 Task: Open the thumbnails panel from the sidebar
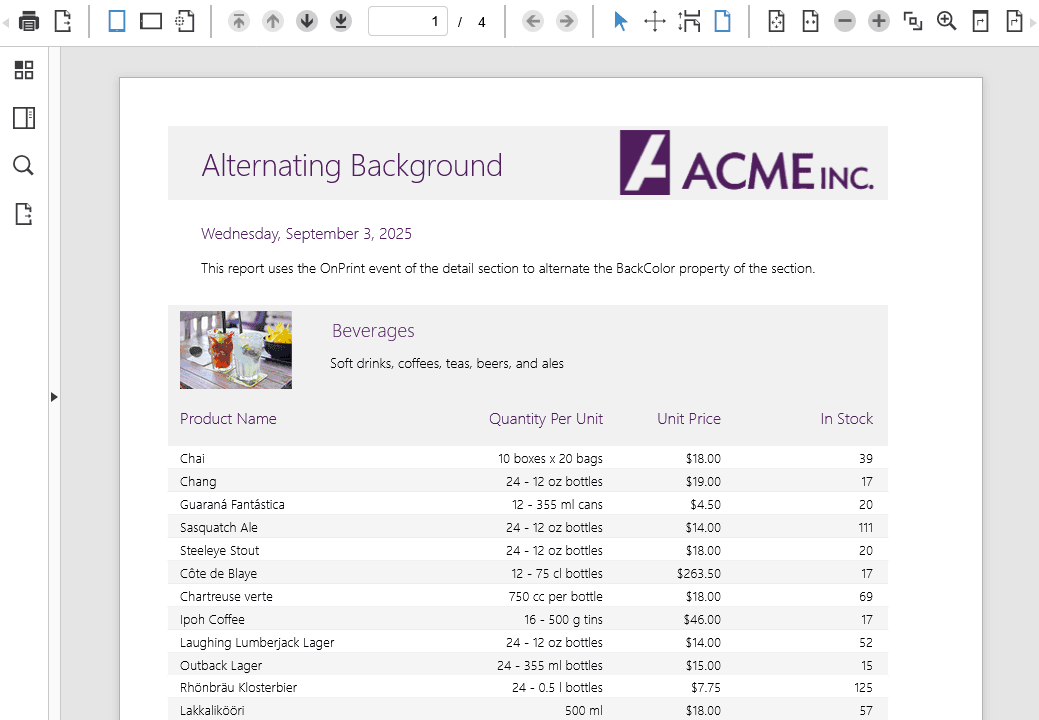click(x=24, y=70)
